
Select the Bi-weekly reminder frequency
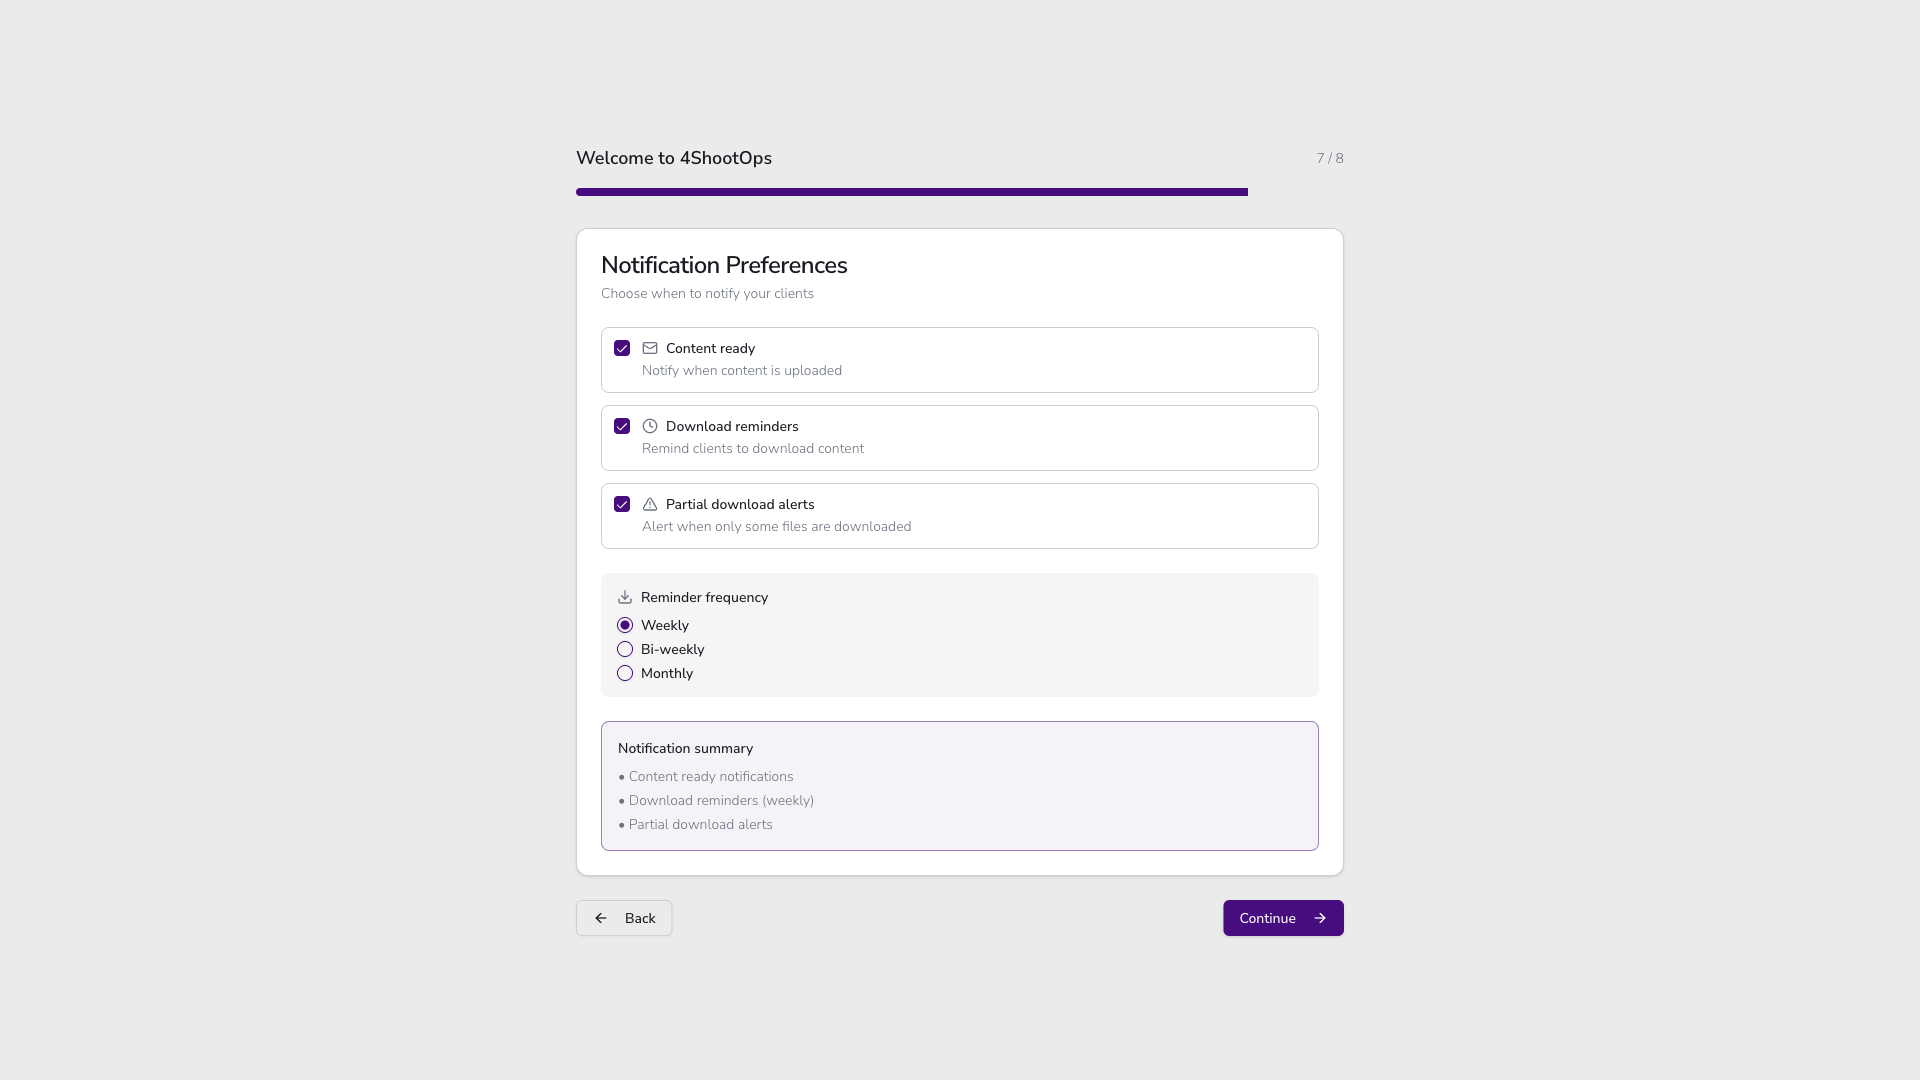pyautogui.click(x=625, y=649)
